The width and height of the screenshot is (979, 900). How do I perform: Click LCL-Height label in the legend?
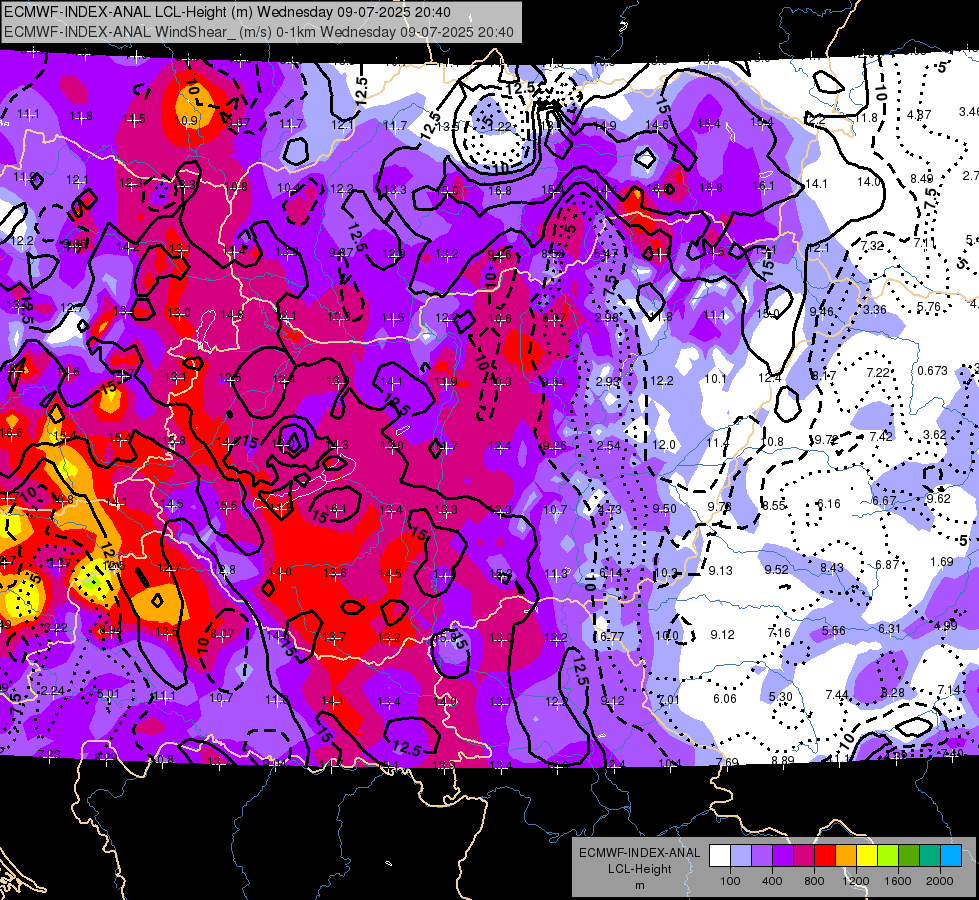pyautogui.click(x=640, y=869)
